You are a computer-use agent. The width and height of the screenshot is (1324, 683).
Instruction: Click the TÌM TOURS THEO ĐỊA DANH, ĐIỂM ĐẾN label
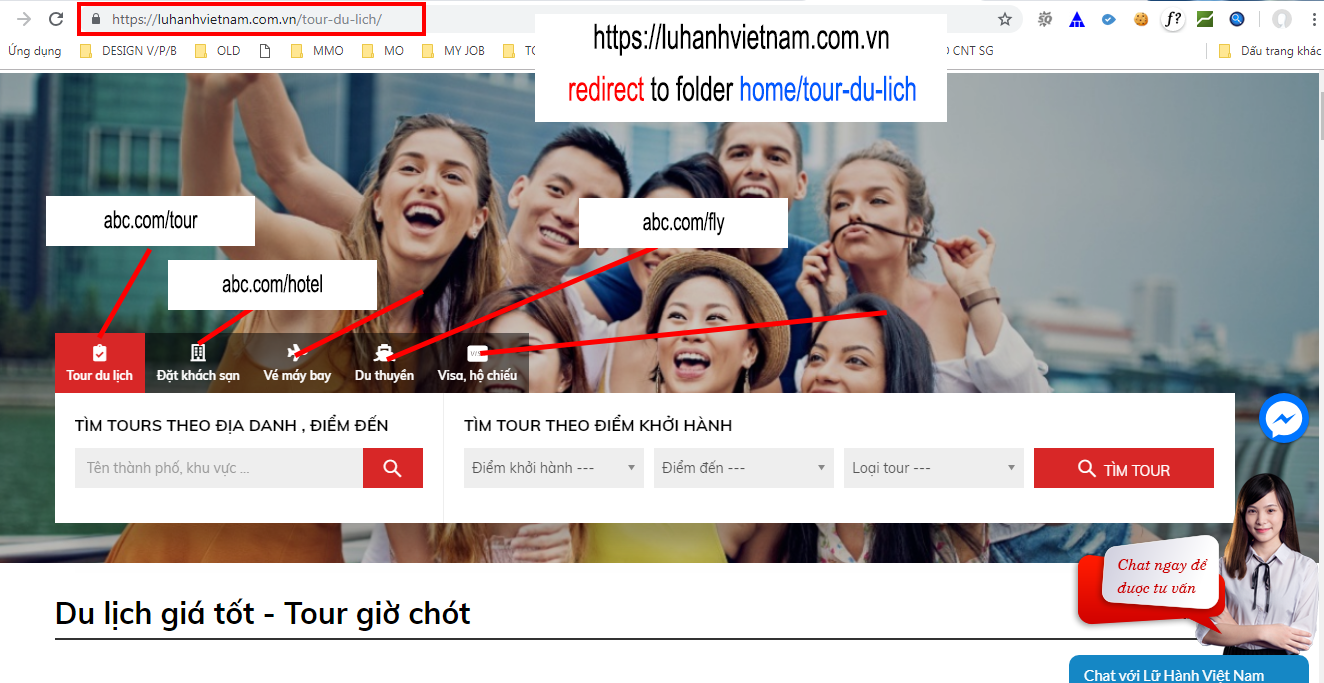tap(232, 425)
